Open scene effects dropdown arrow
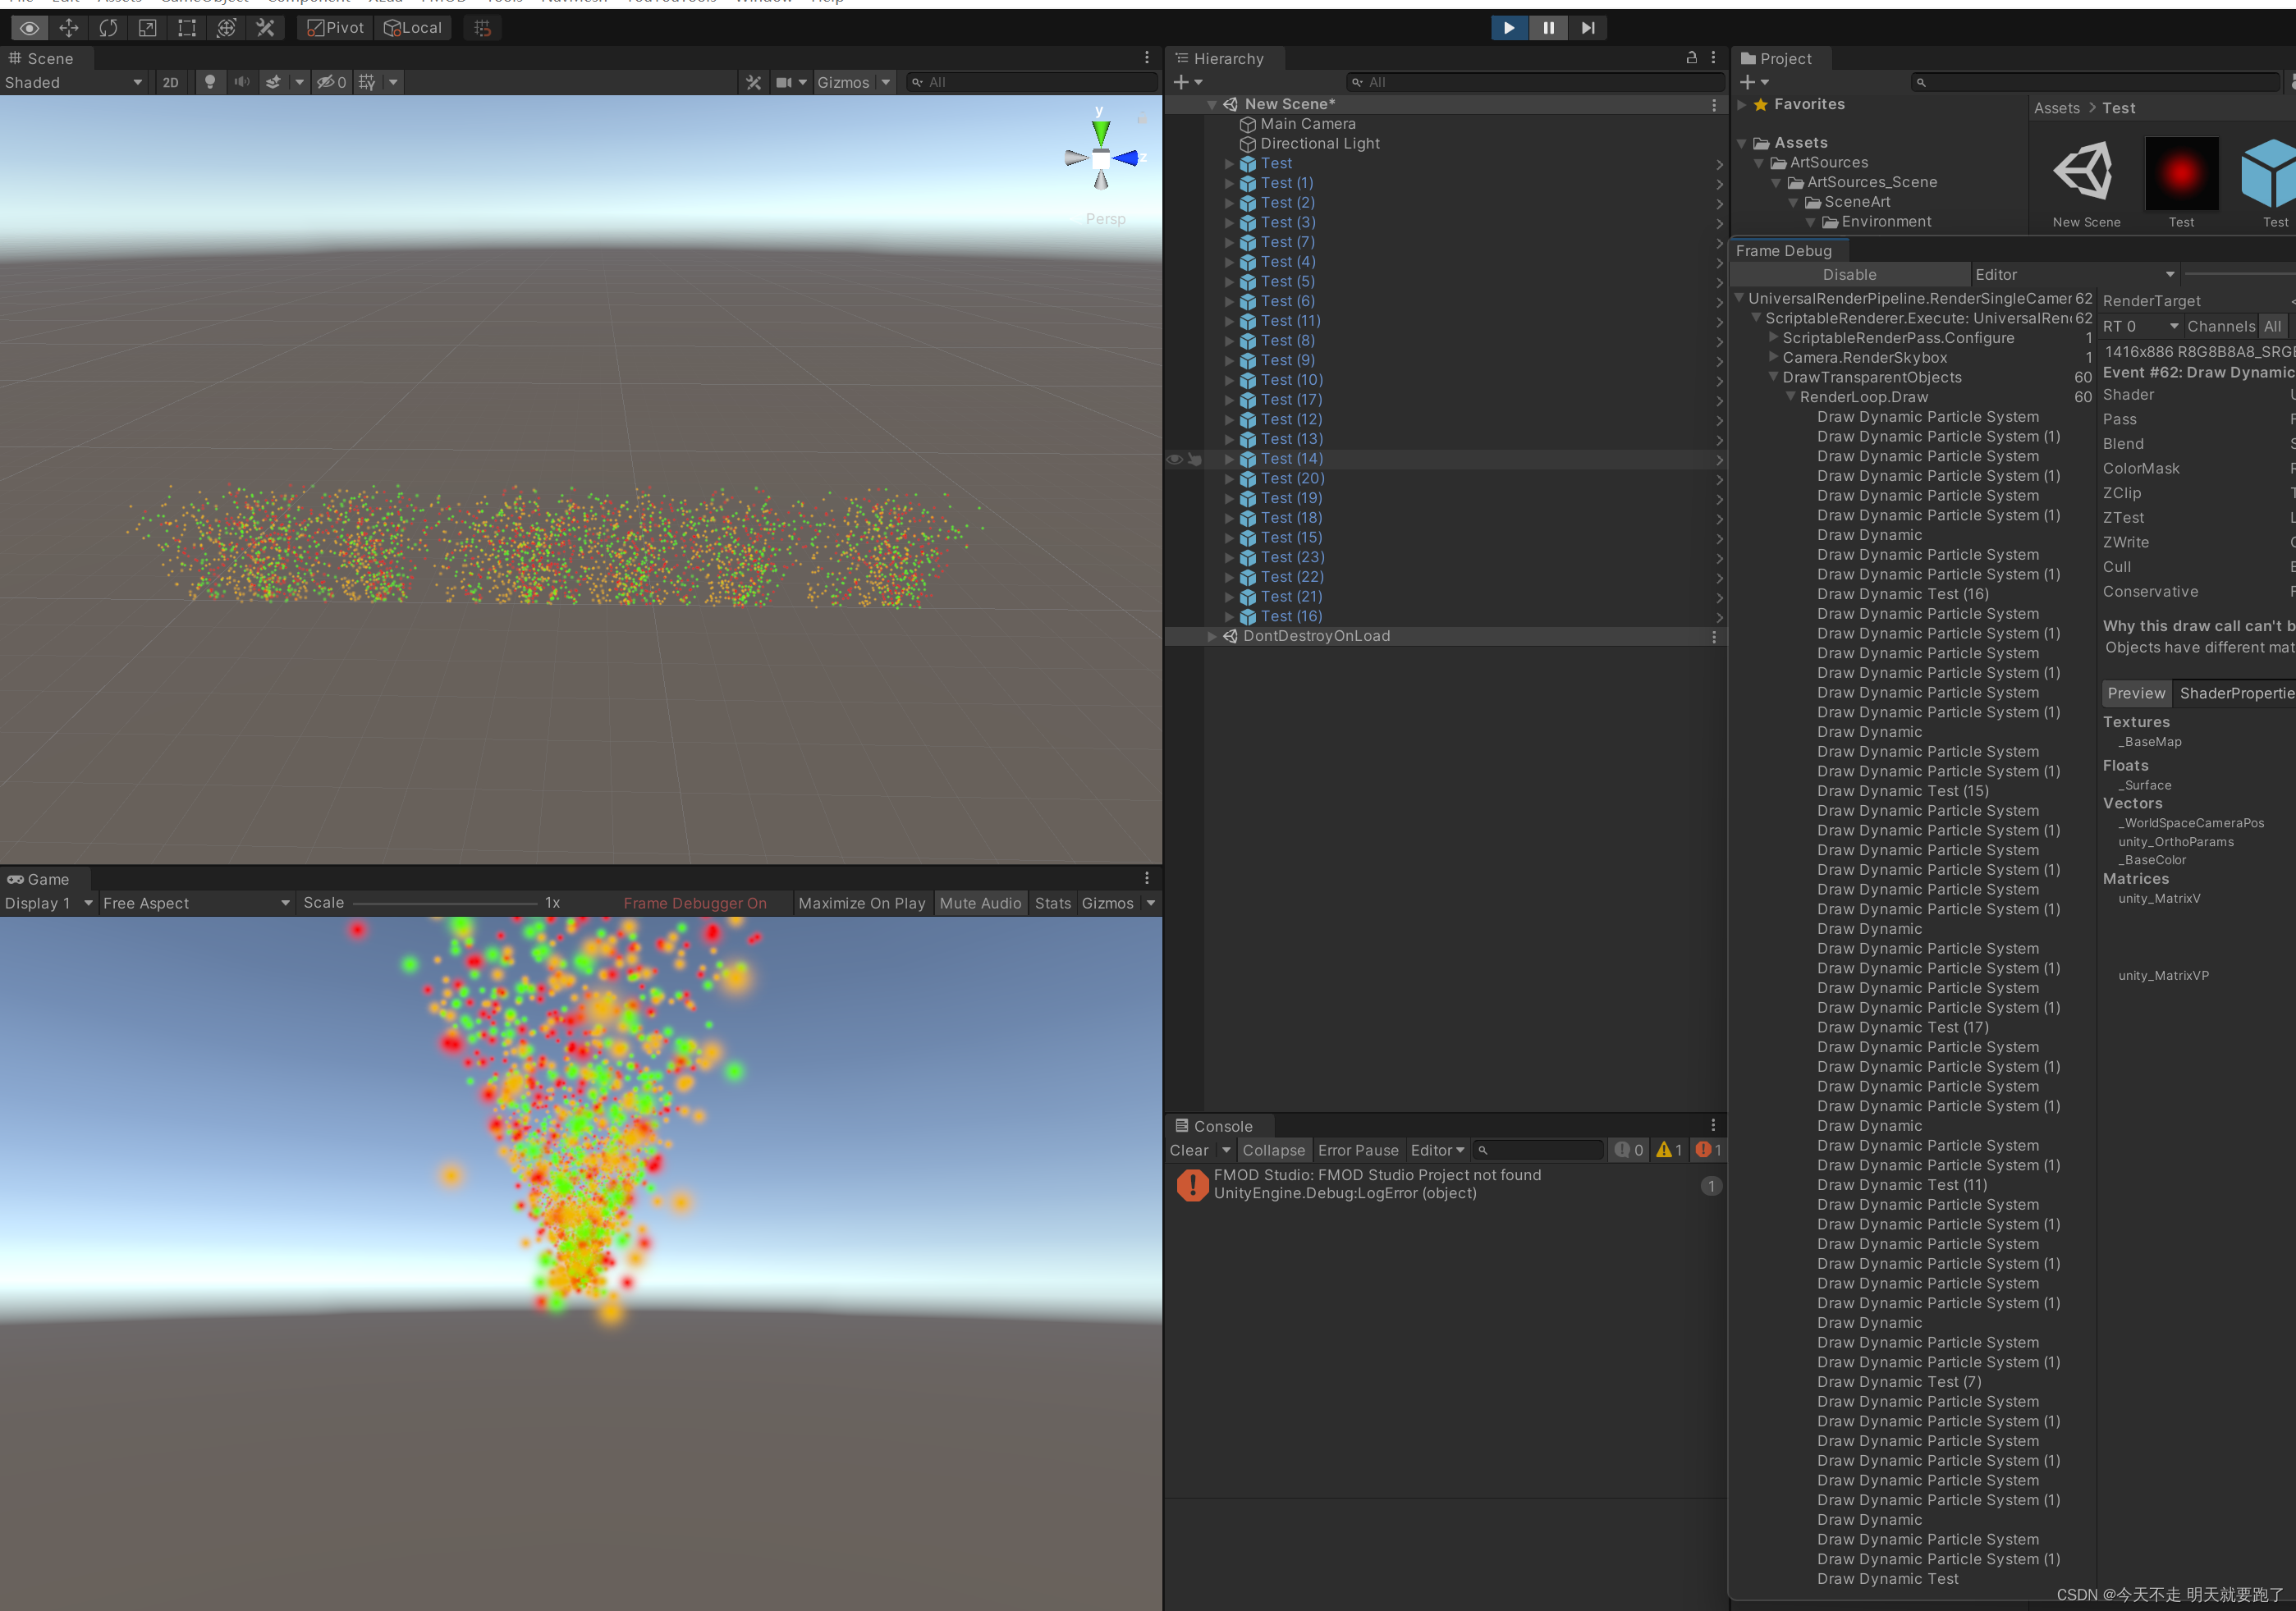The width and height of the screenshot is (2296, 1611). tap(299, 82)
